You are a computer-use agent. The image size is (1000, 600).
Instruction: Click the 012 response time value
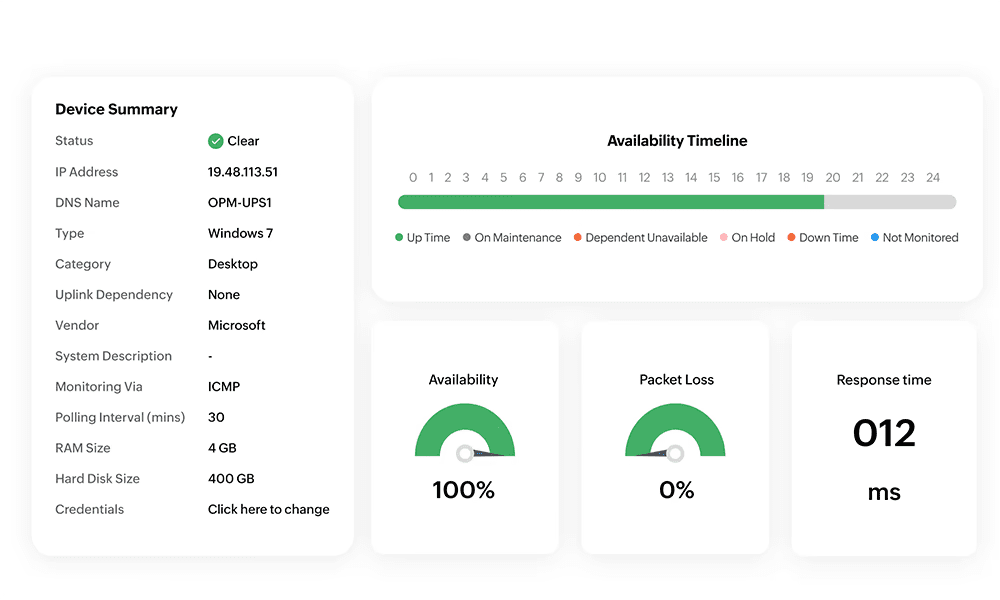pos(884,433)
